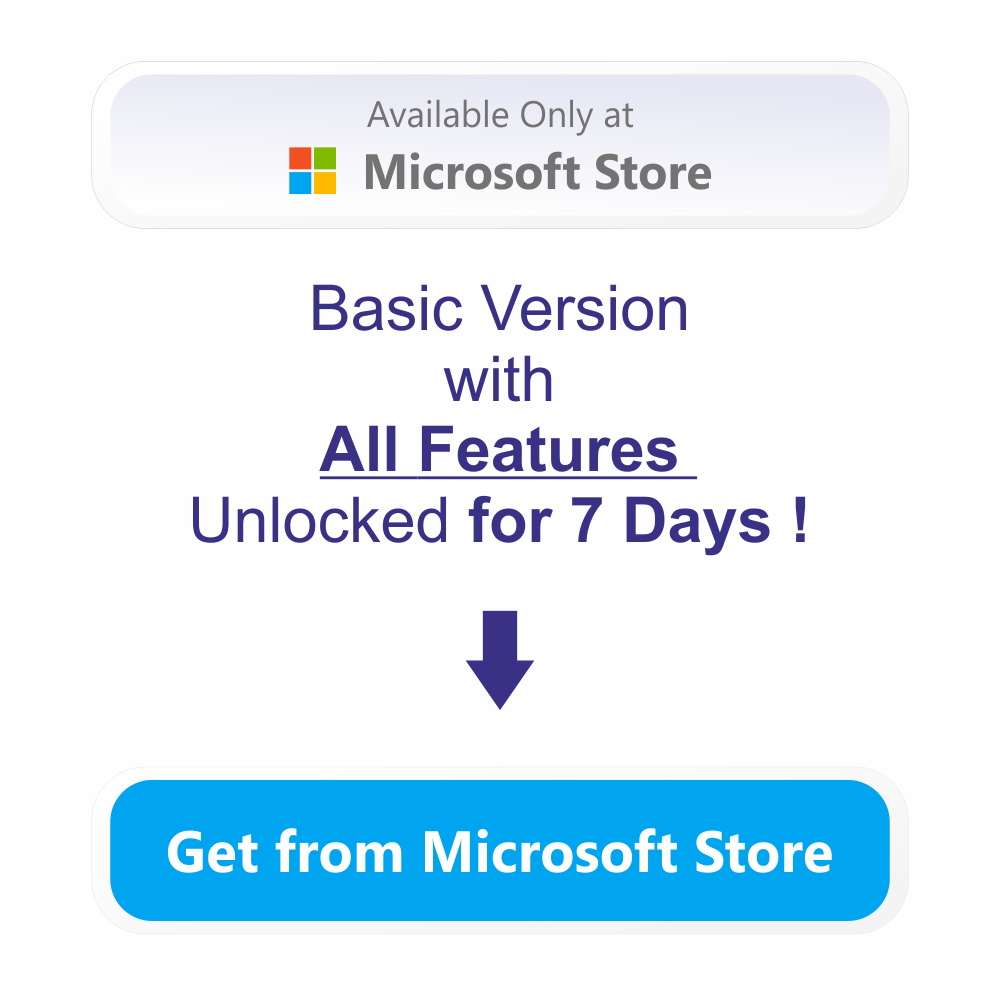Image resolution: width=1000 pixels, height=1000 pixels.
Task: Click the gray Microsoft Store text
Action: click(x=538, y=172)
